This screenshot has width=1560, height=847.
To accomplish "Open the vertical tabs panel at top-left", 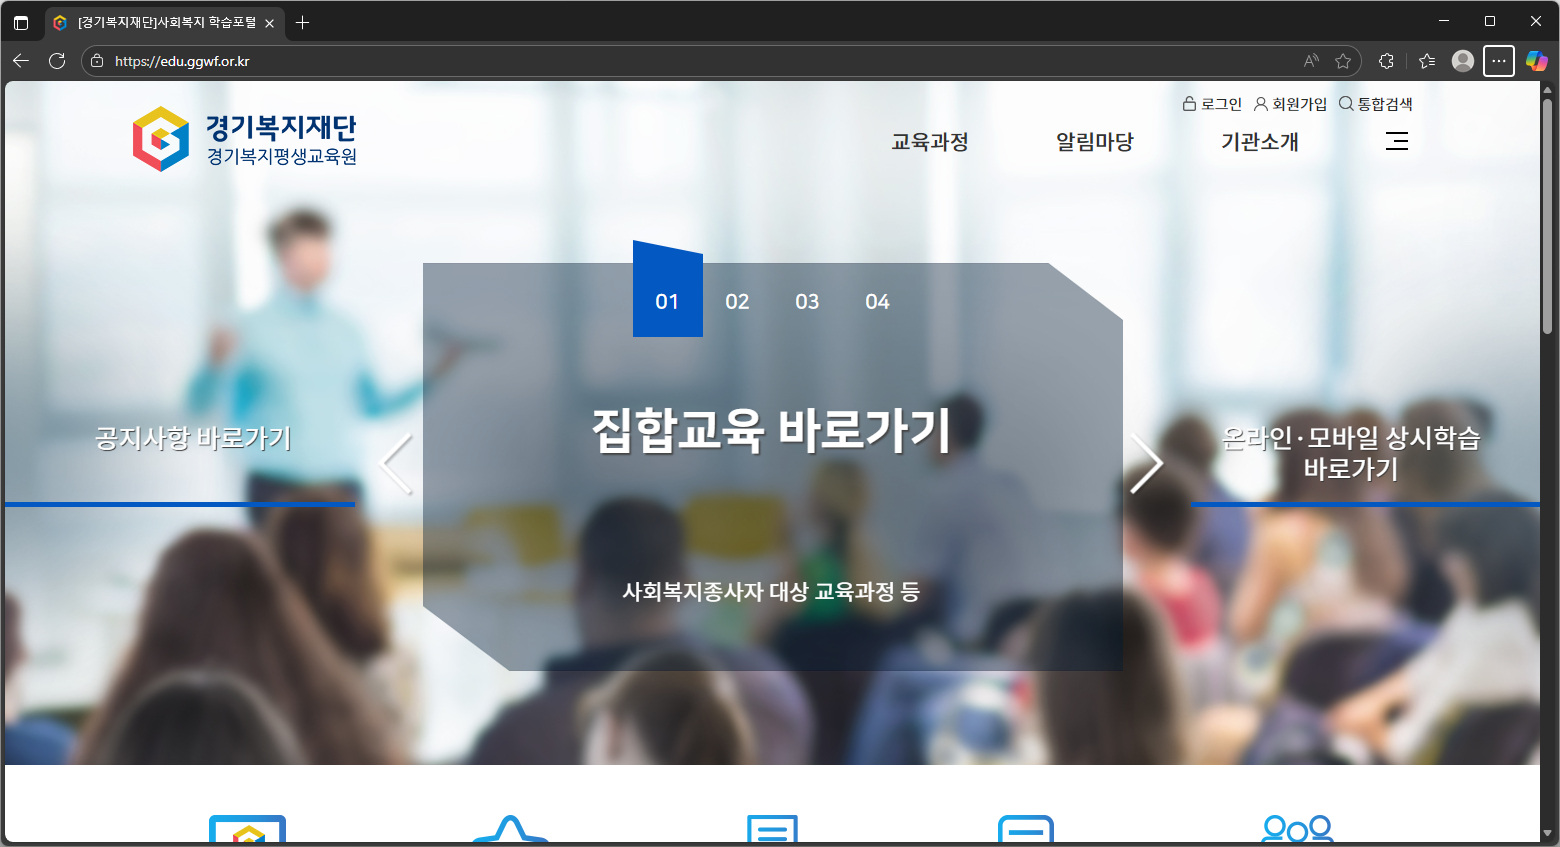I will (x=21, y=21).
